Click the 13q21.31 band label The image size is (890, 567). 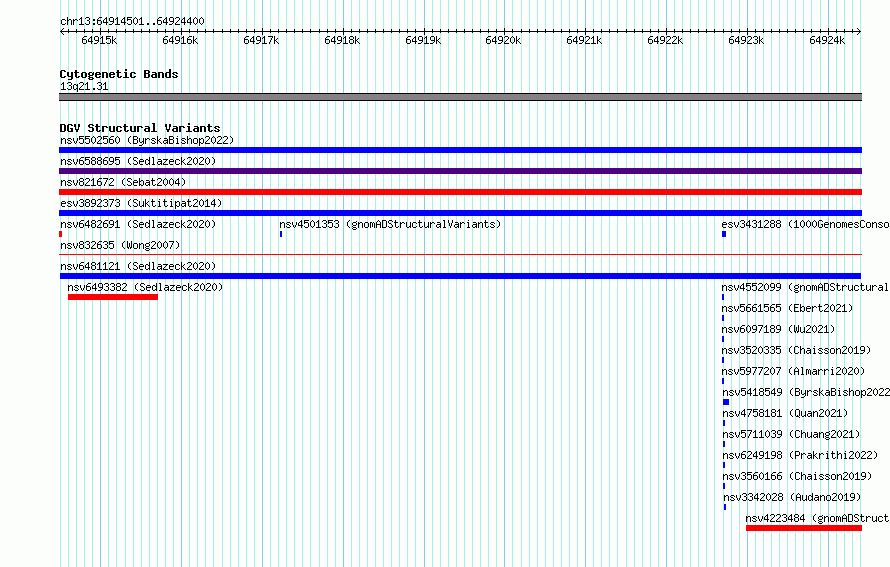(84, 86)
